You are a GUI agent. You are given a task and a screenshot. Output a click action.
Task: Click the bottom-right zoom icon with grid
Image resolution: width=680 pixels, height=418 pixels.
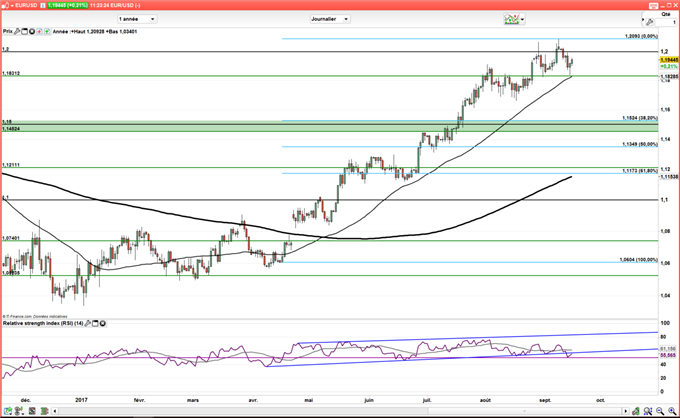point(648,411)
